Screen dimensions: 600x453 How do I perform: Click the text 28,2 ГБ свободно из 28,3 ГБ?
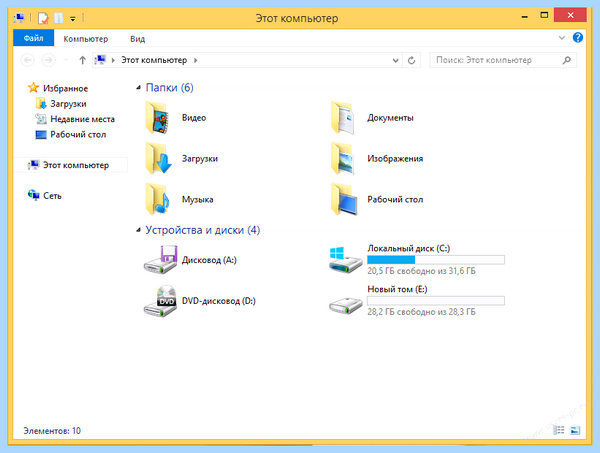click(x=421, y=312)
